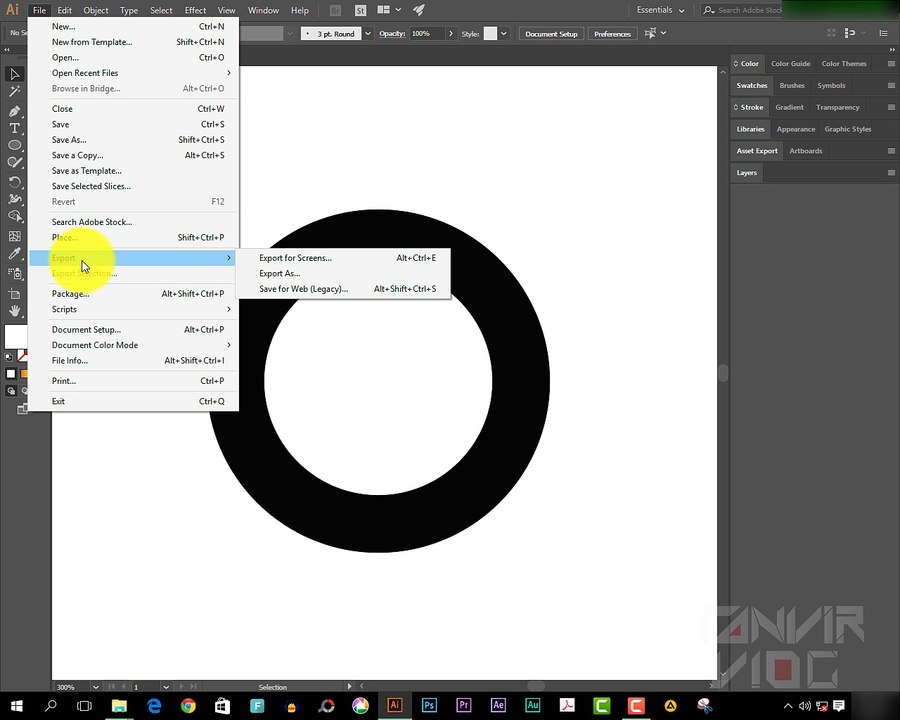Viewport: 900px width, 720px height.
Task: Click the white Fill color box
Action: tap(14, 337)
